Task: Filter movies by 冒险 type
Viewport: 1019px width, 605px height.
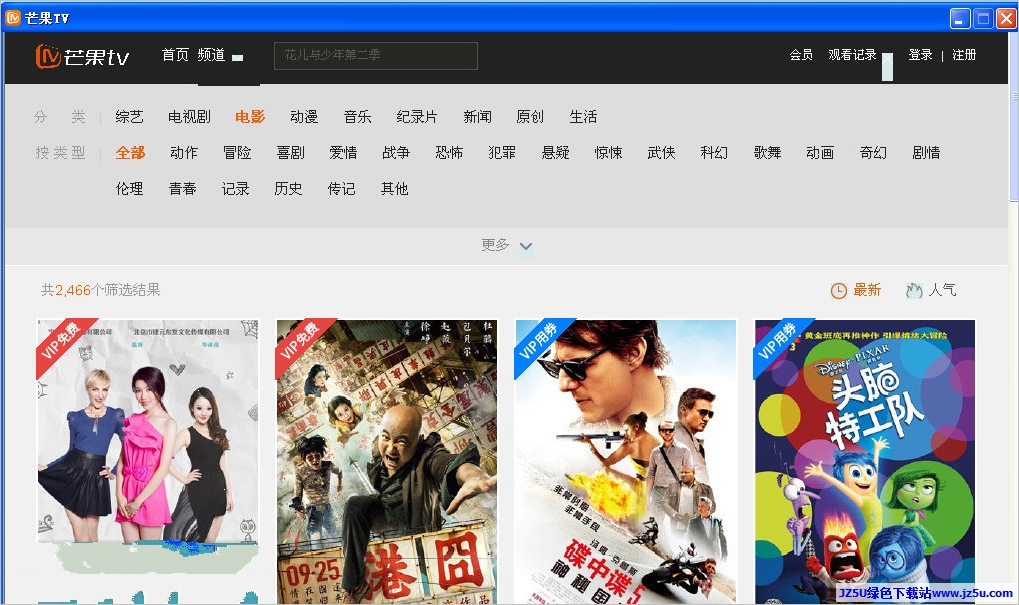Action: tap(237, 153)
